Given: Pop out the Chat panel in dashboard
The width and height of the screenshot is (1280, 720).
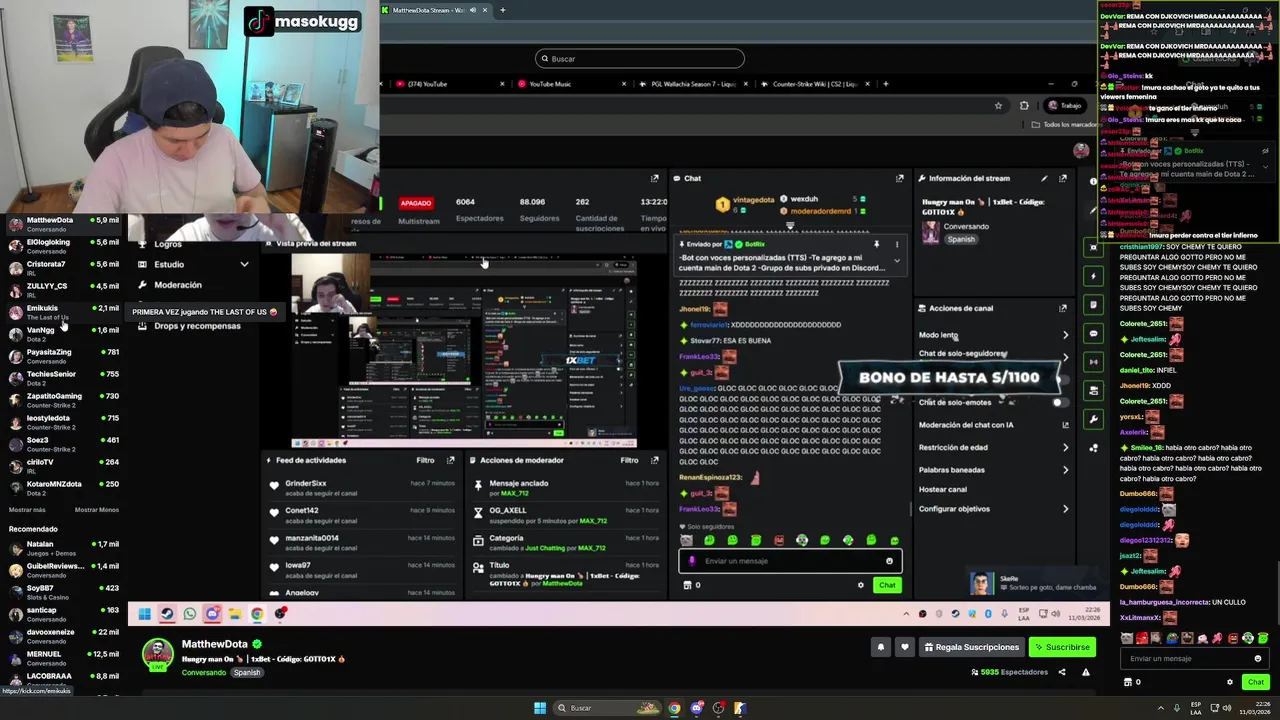Looking at the screenshot, I should click(899, 178).
